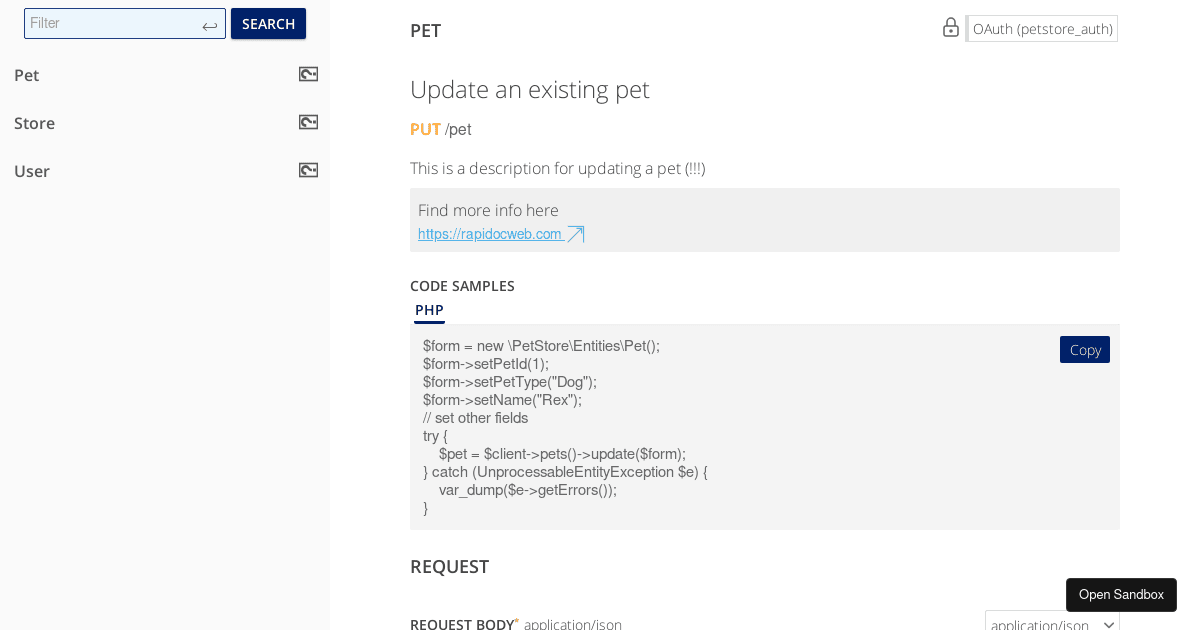Expand the request body content-type selector
The height and width of the screenshot is (630, 1200).
pos(1051,622)
